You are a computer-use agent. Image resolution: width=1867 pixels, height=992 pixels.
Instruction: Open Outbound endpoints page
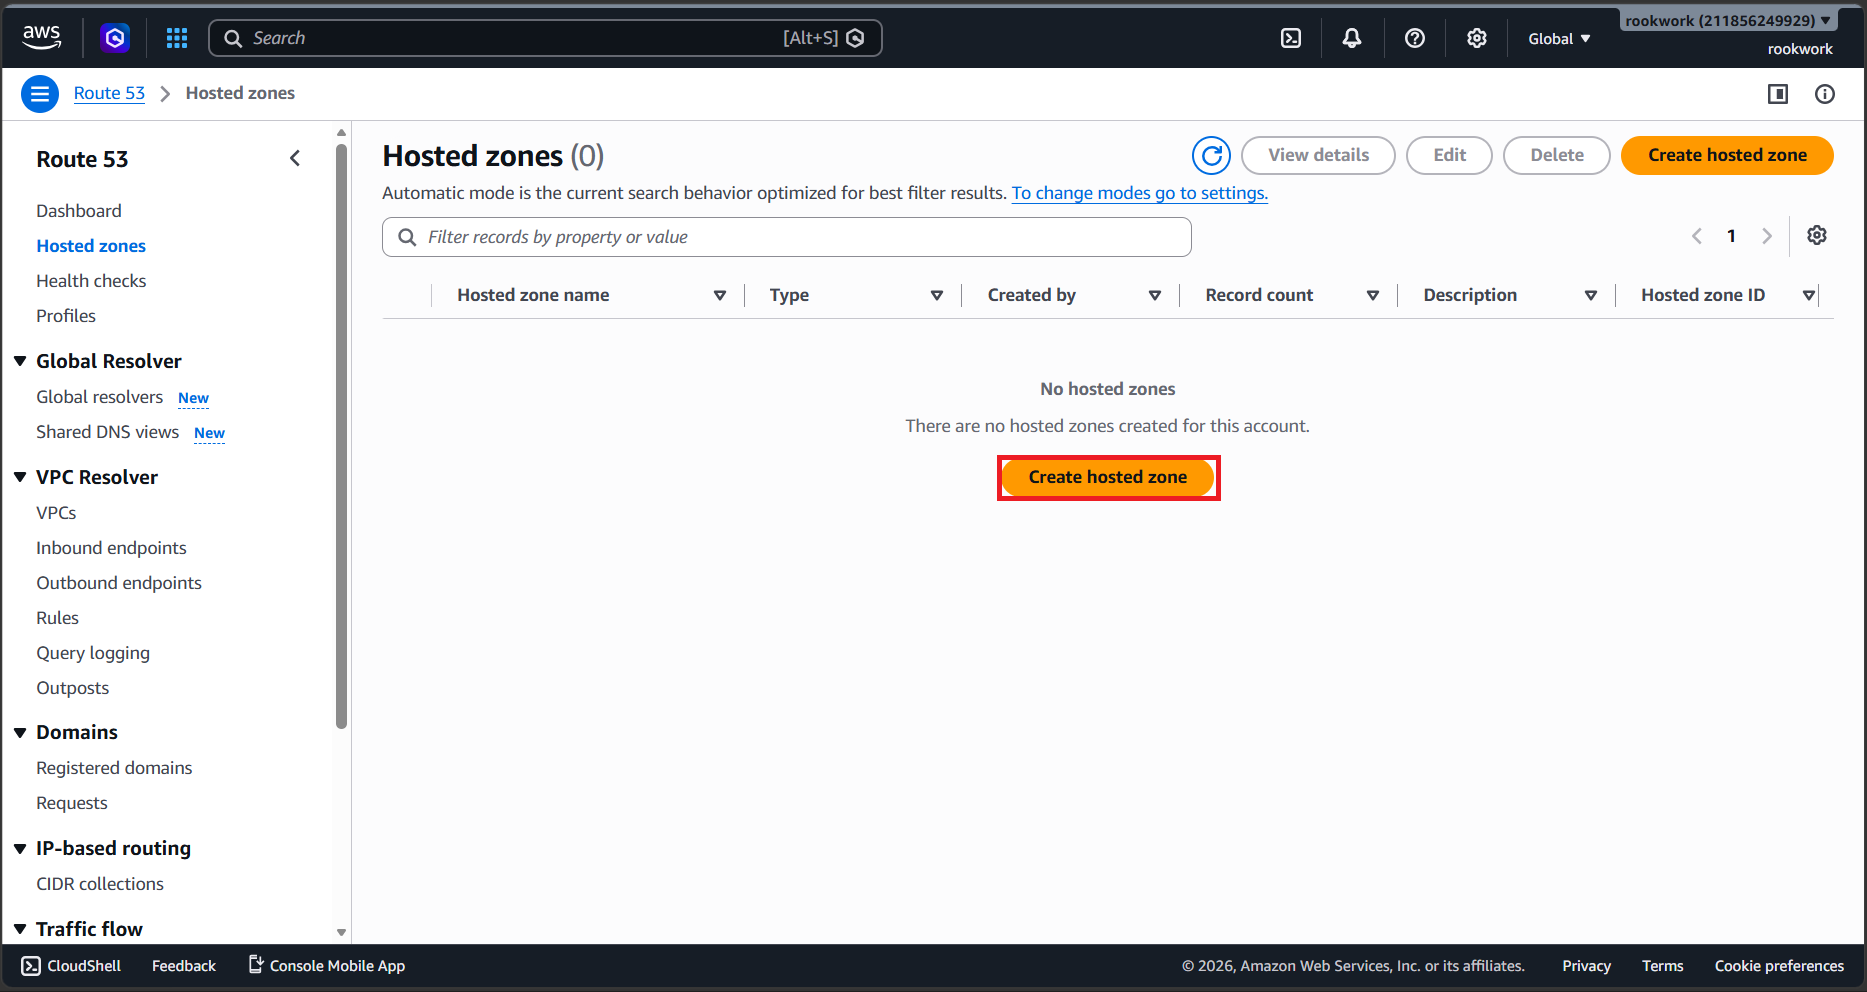coord(119,583)
